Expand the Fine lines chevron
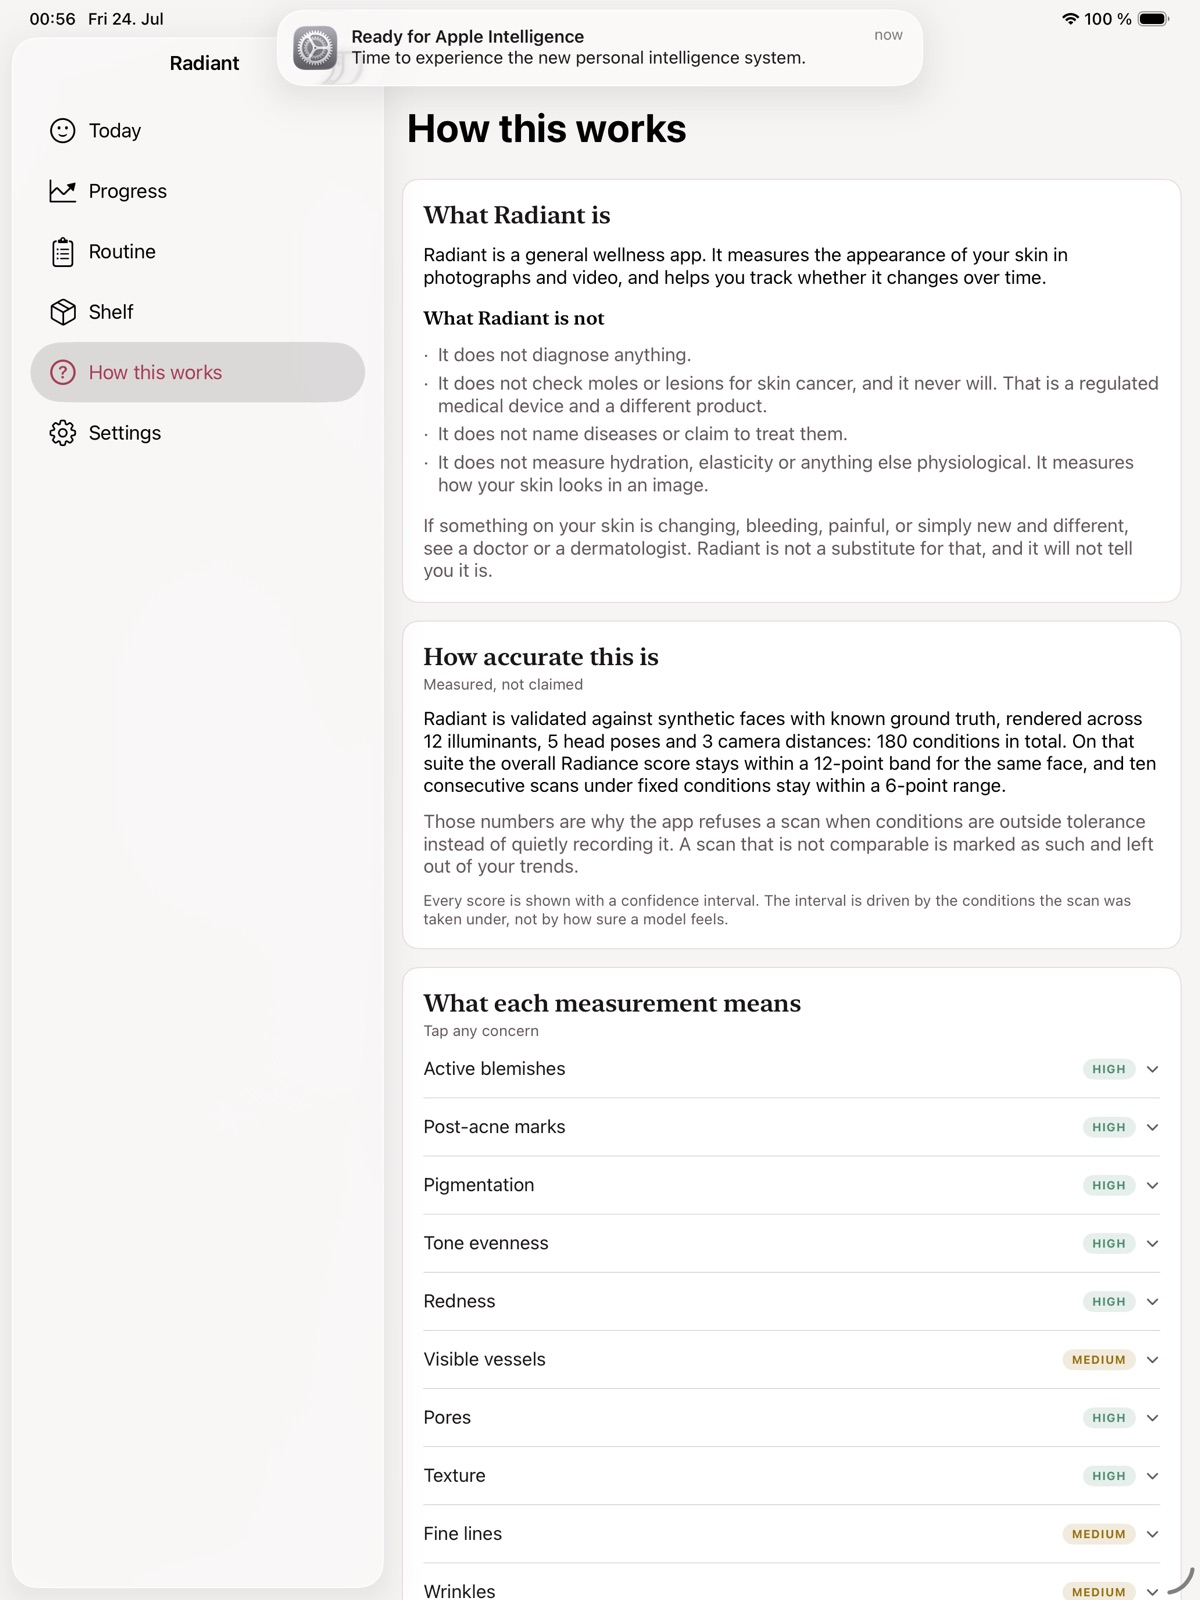 pos(1153,1533)
